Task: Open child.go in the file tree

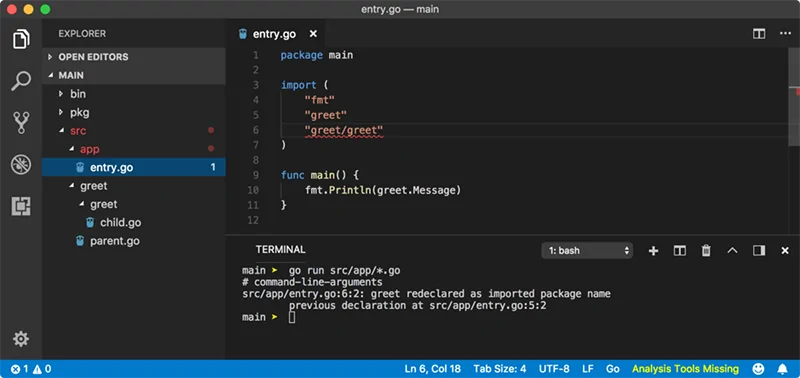Action: [x=120, y=222]
